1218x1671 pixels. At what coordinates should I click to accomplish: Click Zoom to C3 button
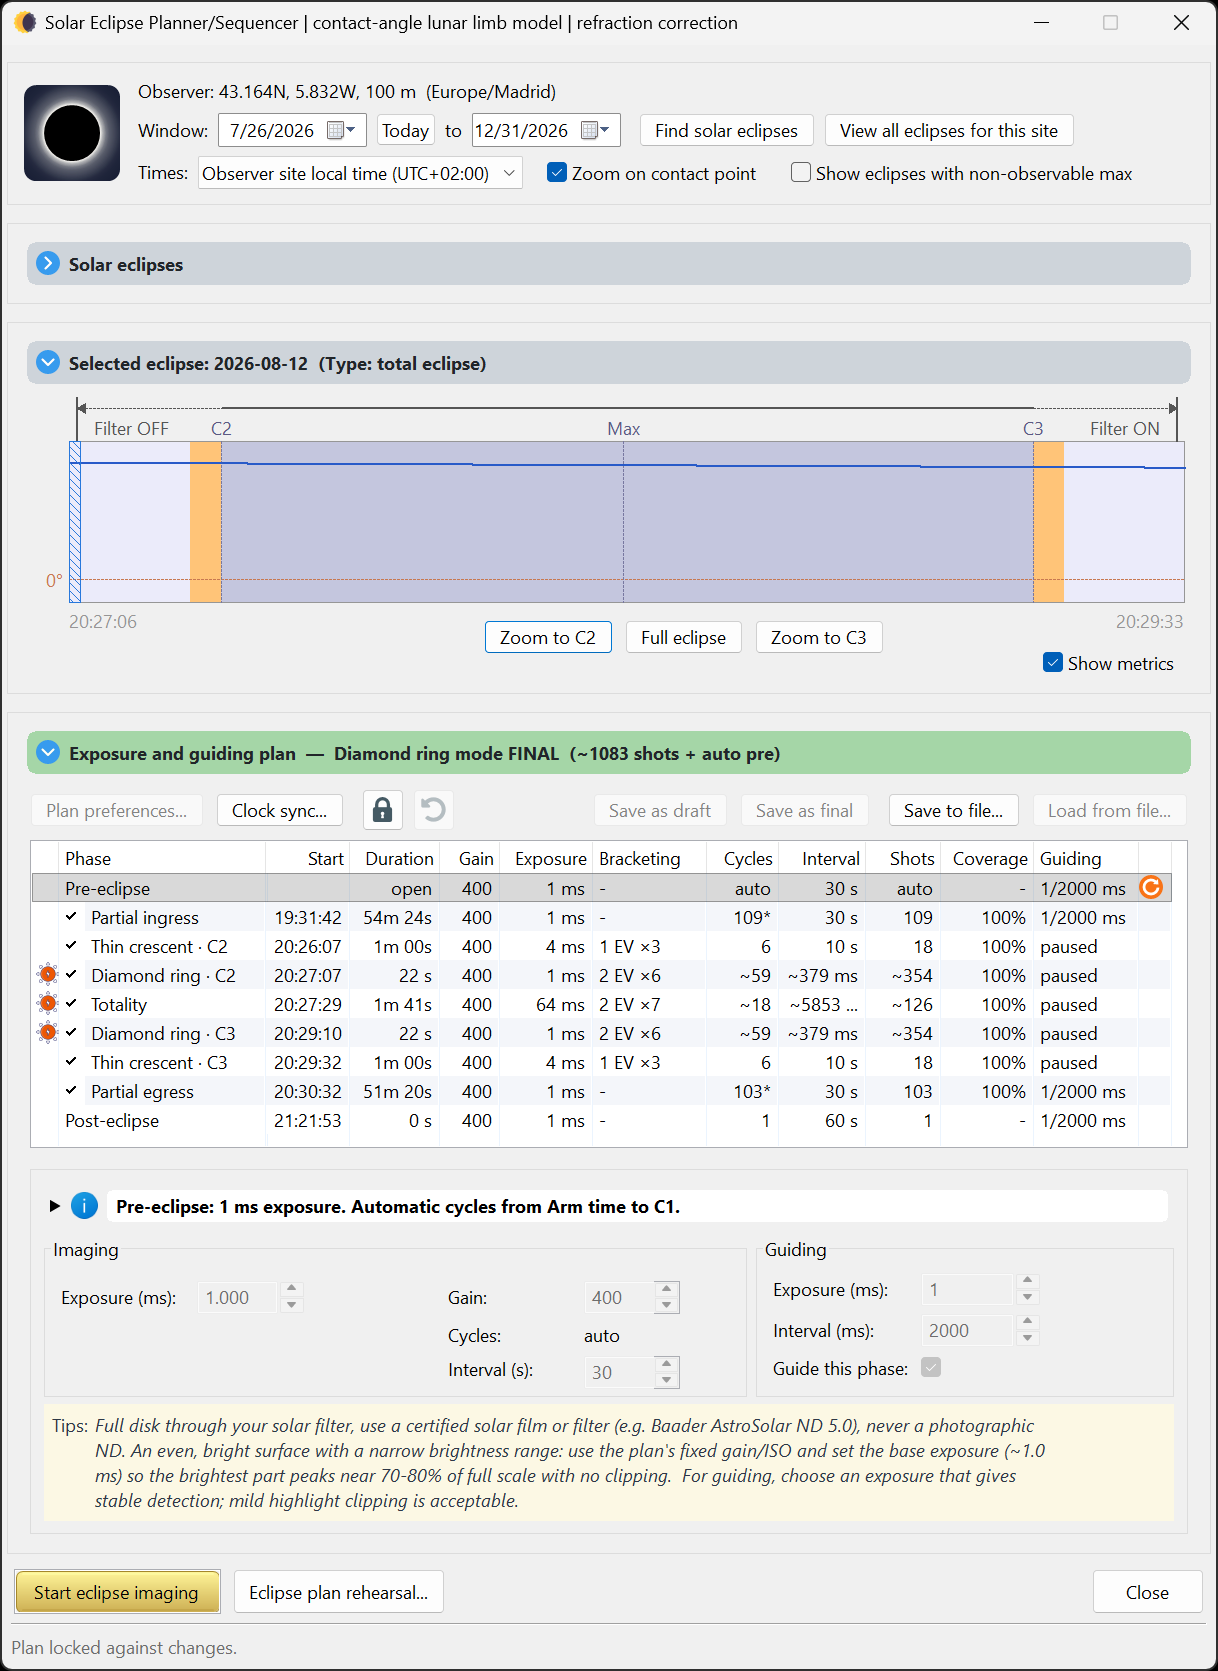[x=819, y=637]
